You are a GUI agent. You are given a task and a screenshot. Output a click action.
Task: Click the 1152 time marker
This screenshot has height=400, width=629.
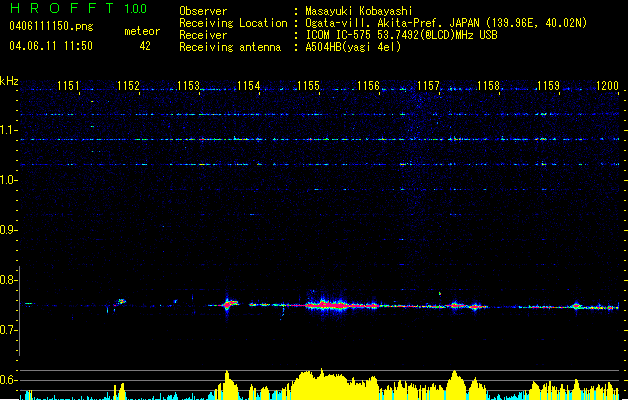coord(128,86)
